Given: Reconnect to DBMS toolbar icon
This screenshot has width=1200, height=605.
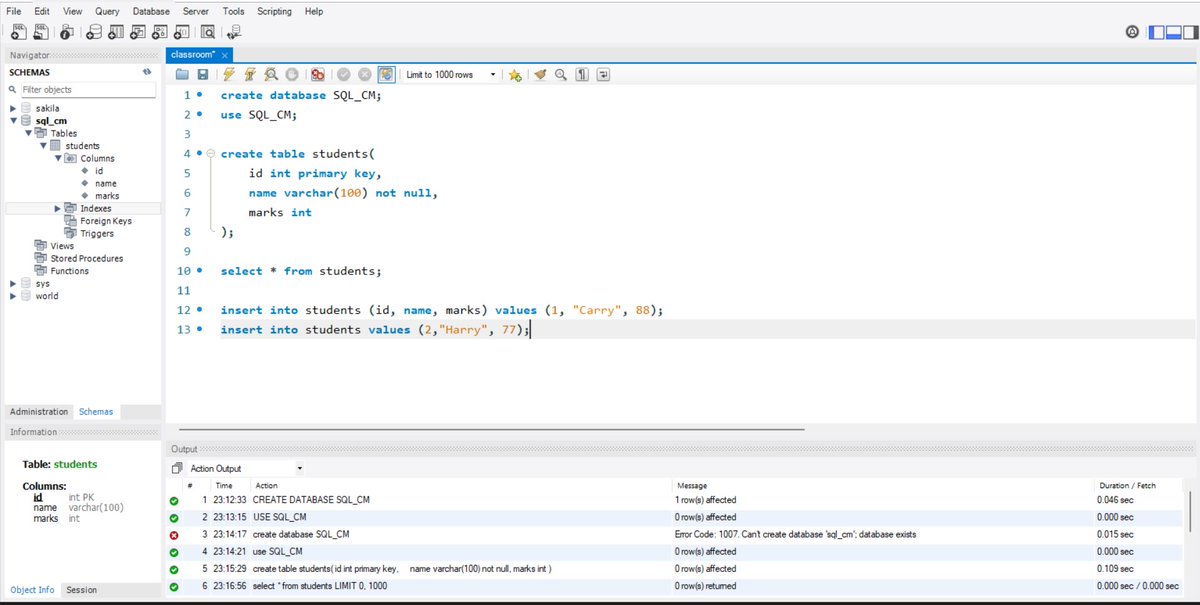Looking at the screenshot, I should click(x=234, y=33).
